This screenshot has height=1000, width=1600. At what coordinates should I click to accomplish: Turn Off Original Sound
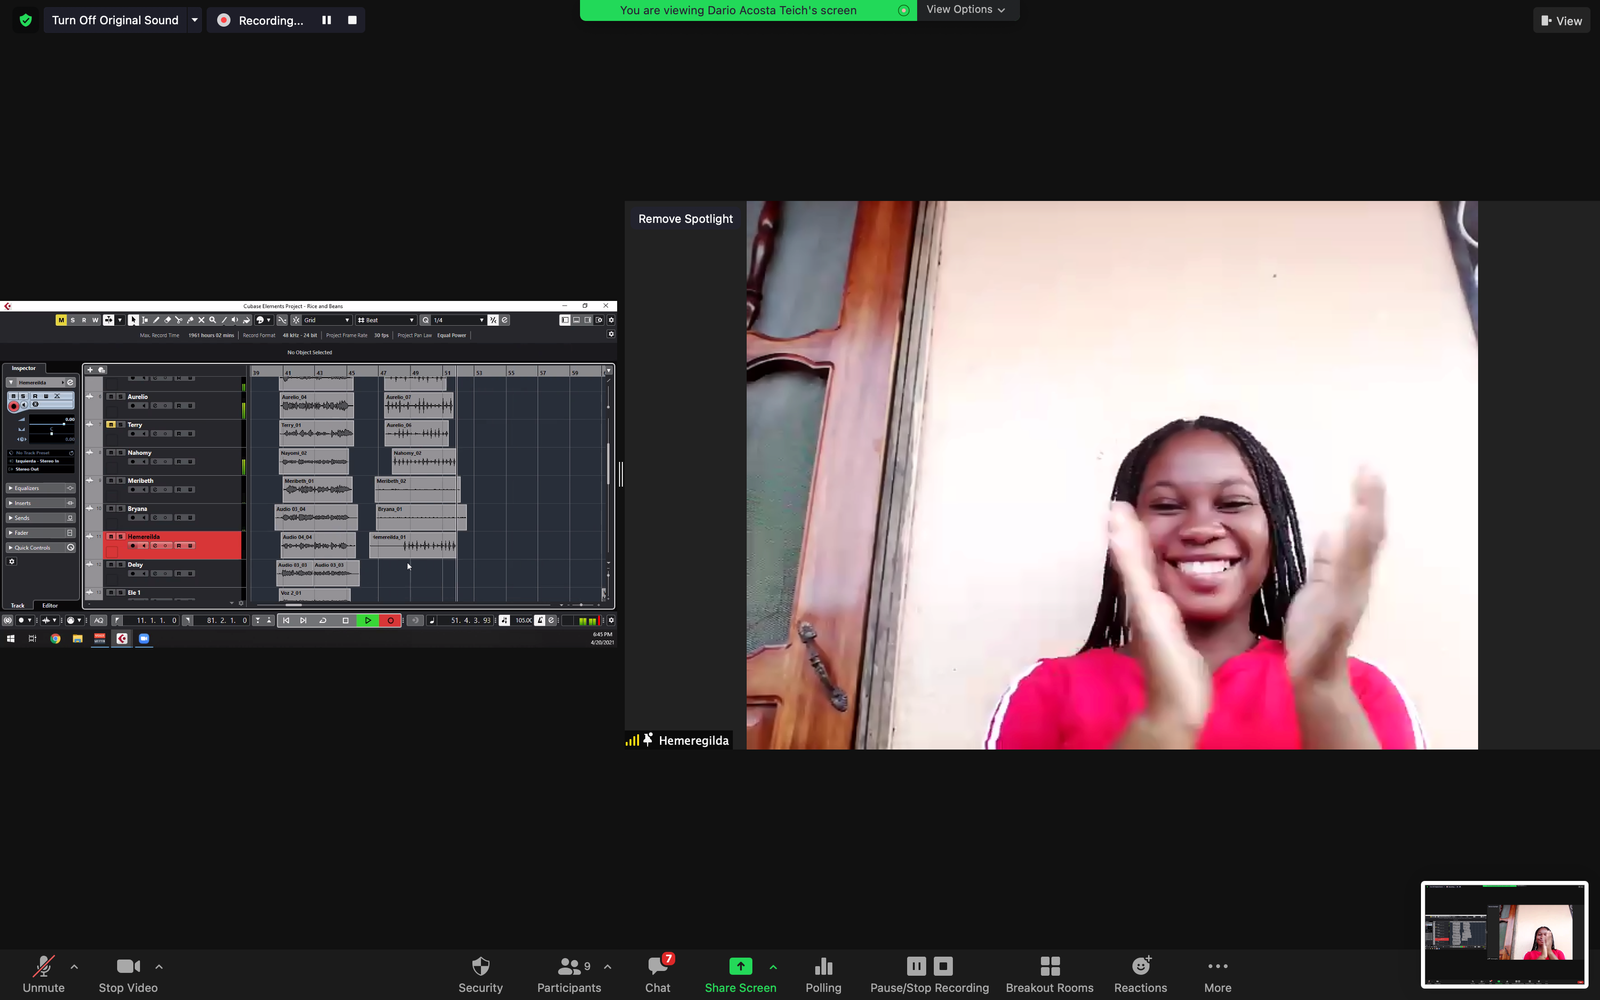115,20
